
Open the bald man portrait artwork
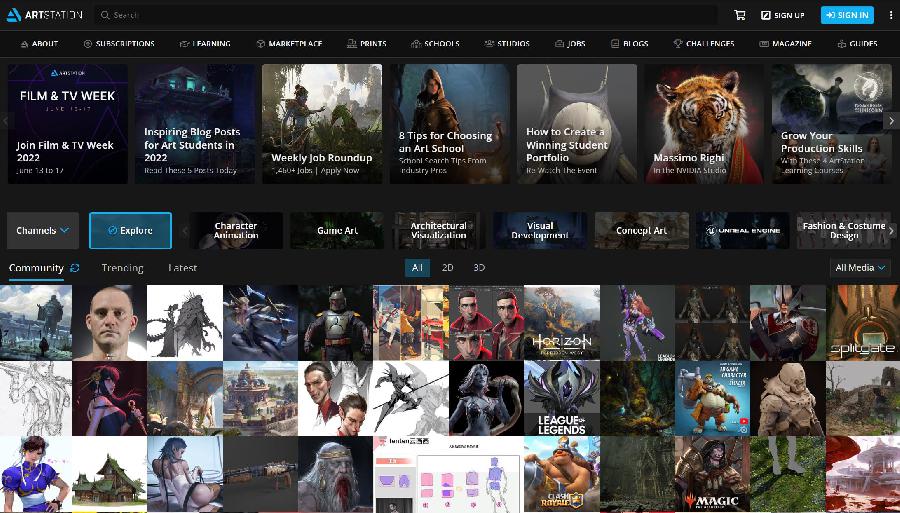point(110,322)
